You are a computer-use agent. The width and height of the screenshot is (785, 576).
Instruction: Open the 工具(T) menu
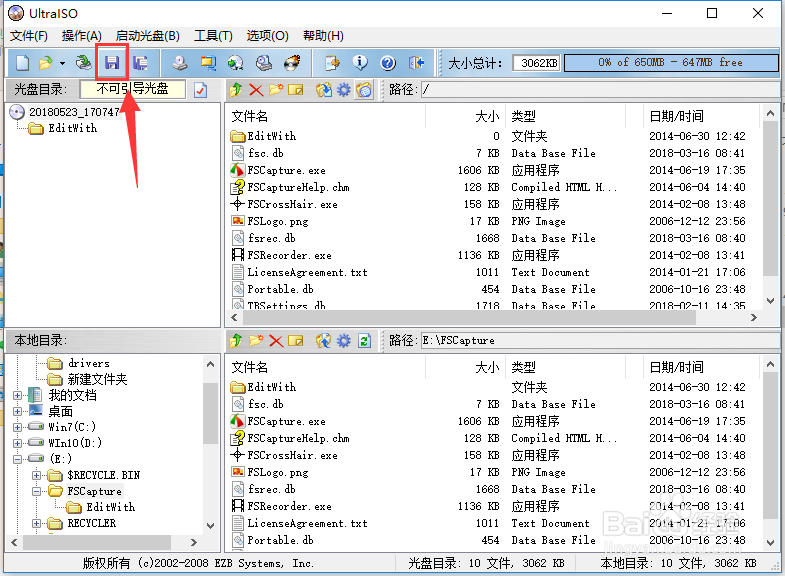coord(213,36)
